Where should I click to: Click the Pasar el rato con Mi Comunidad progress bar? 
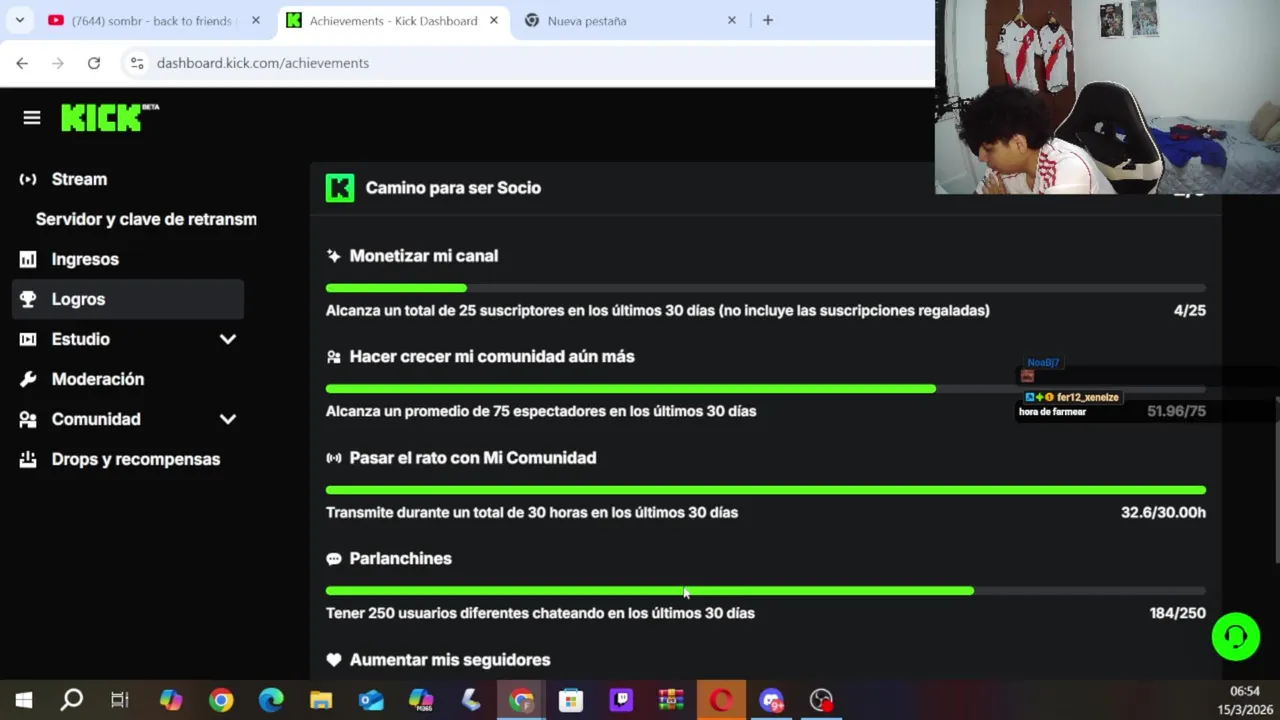point(766,490)
